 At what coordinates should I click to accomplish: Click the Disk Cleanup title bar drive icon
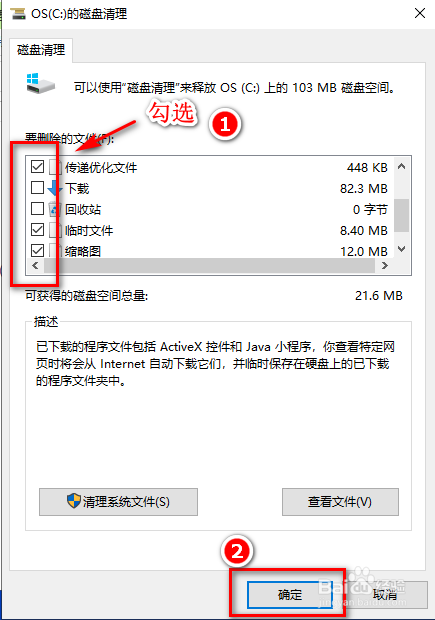(x=18, y=13)
